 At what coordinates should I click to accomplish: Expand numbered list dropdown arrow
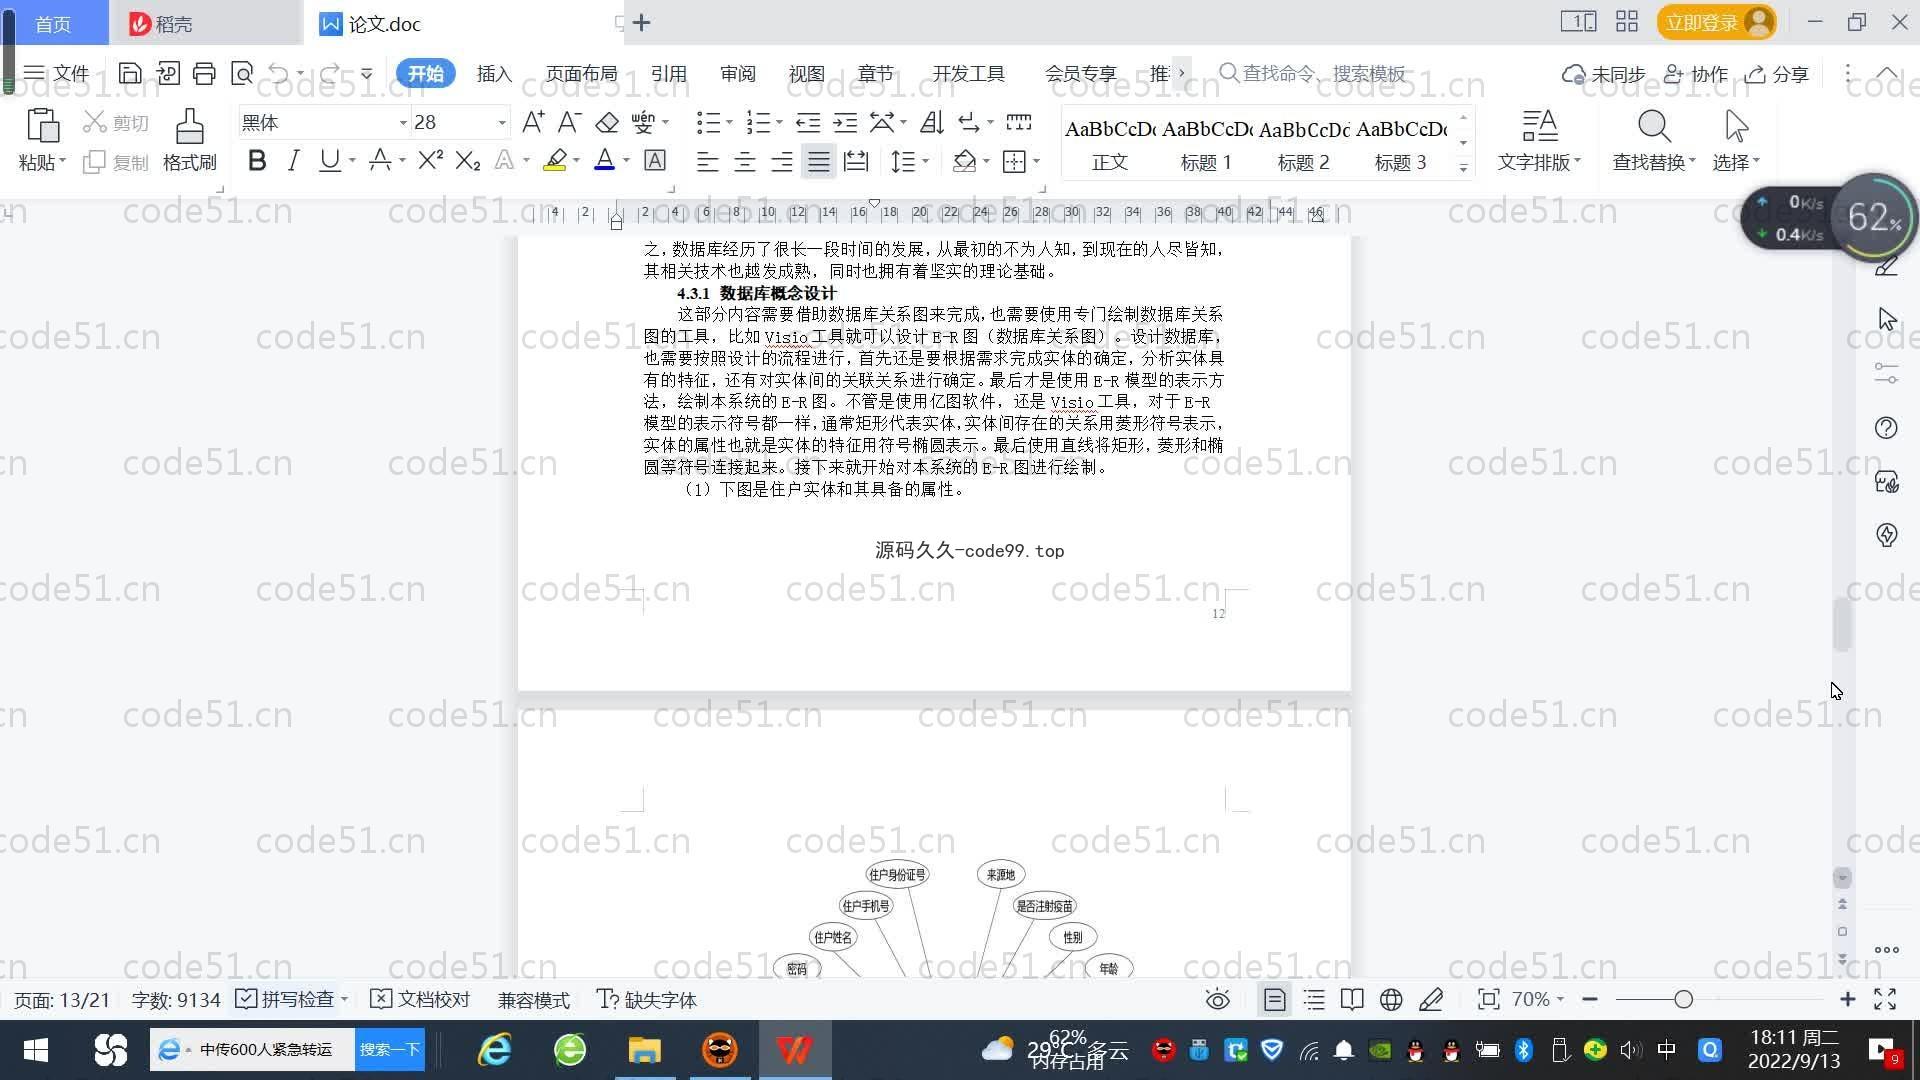coord(779,122)
